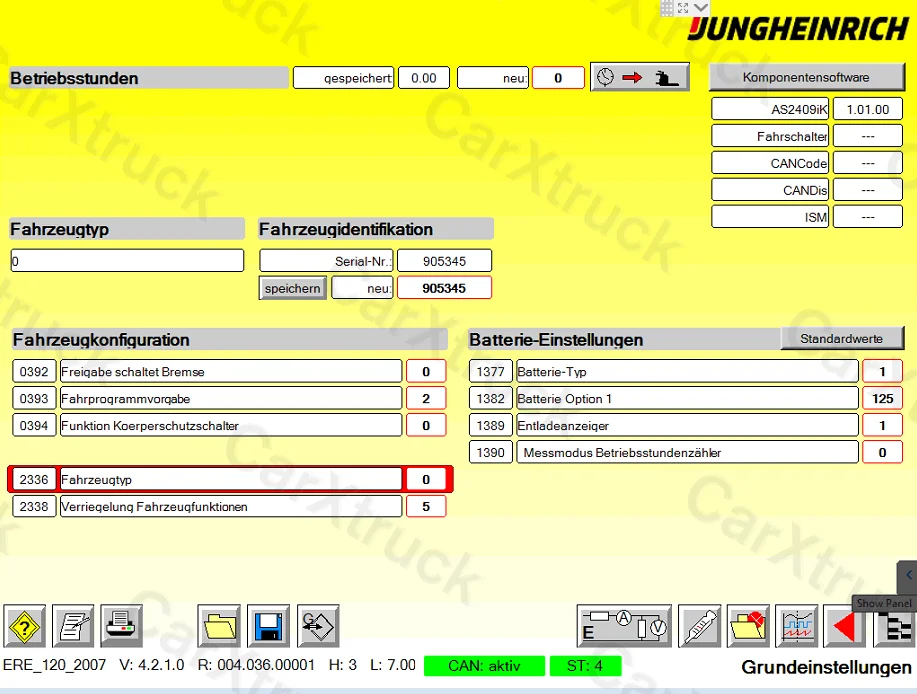
Task: Click the CANDis component label
Action: 770,189
